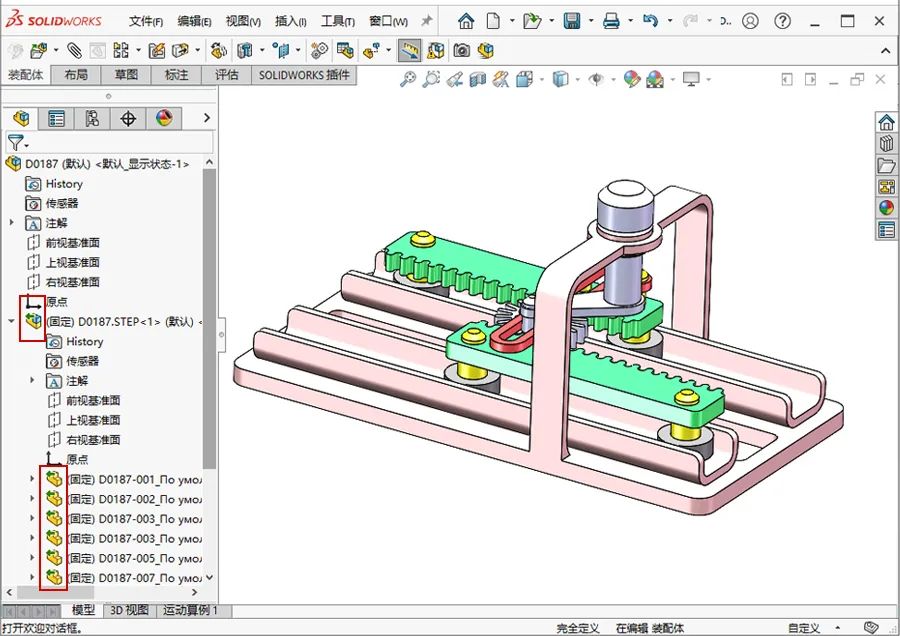Pin the menu bar with pushpin
The width and height of the screenshot is (900, 636).
tap(426, 21)
